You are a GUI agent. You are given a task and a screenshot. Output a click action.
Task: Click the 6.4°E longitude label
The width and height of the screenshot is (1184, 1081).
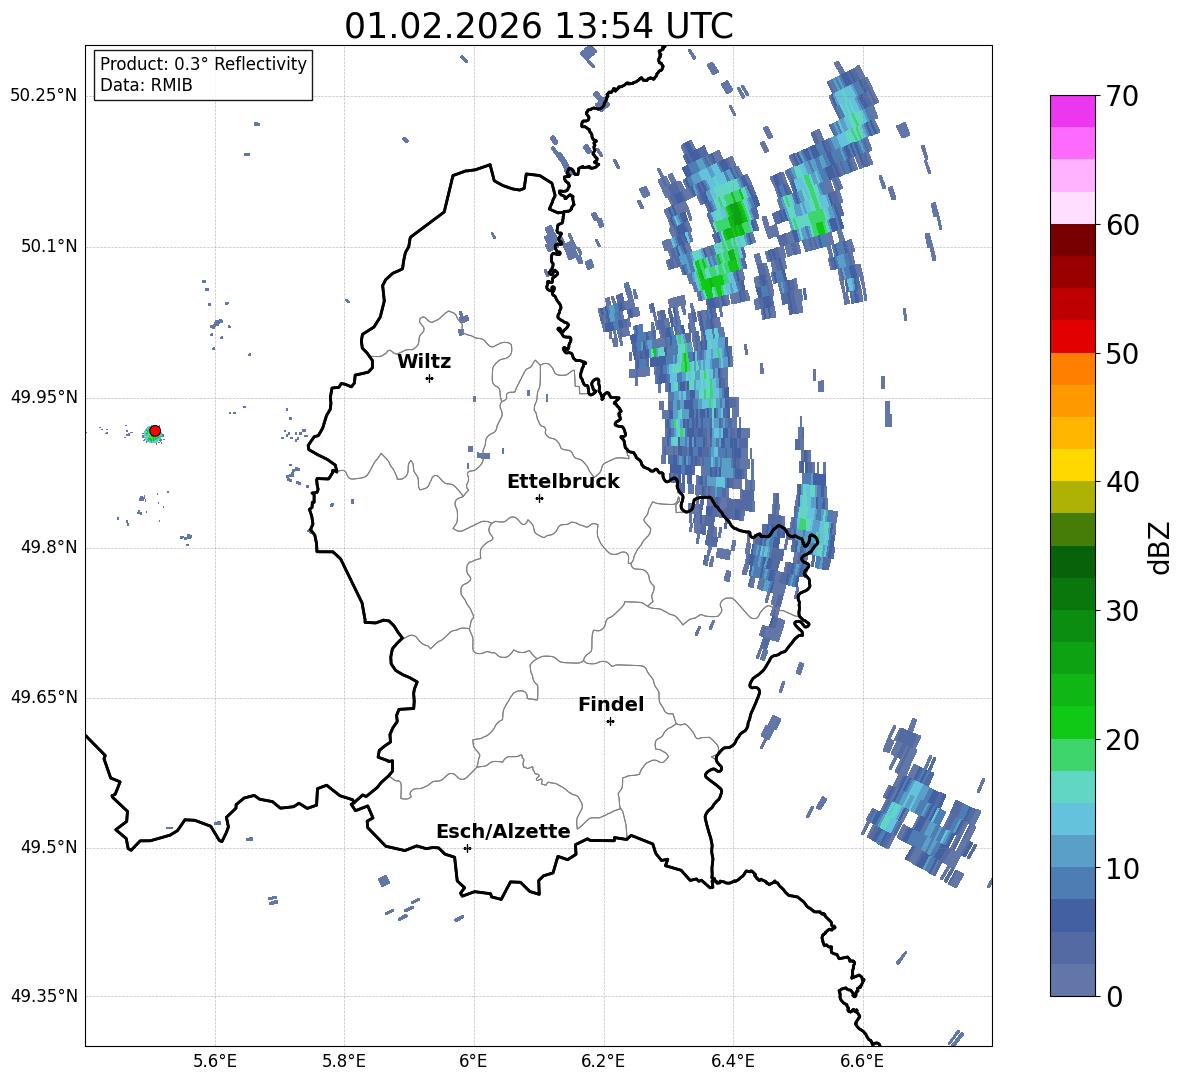pos(732,1061)
